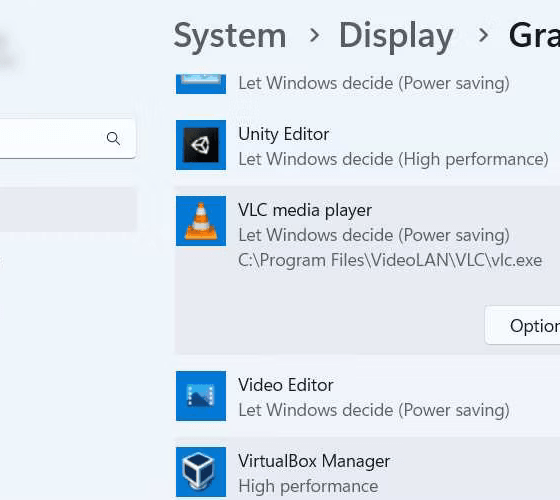Click the chevron between System and Display
Image resolution: width=560 pixels, height=500 pixels.
[x=314, y=35]
